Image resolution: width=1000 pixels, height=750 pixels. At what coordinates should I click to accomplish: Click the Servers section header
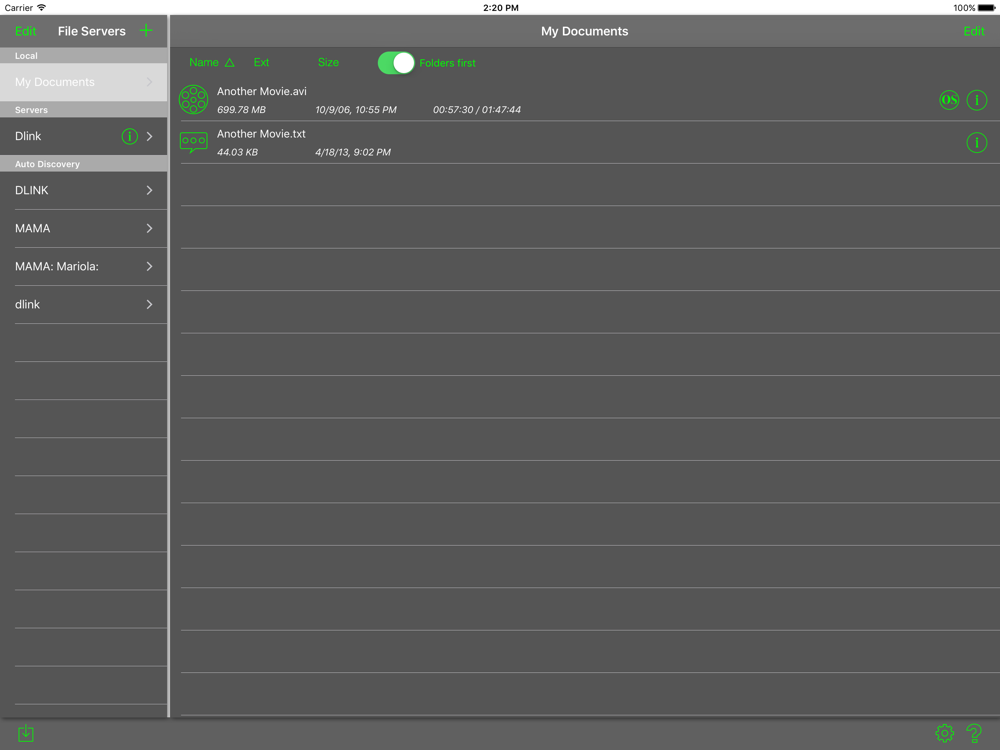pyautogui.click(x=84, y=110)
